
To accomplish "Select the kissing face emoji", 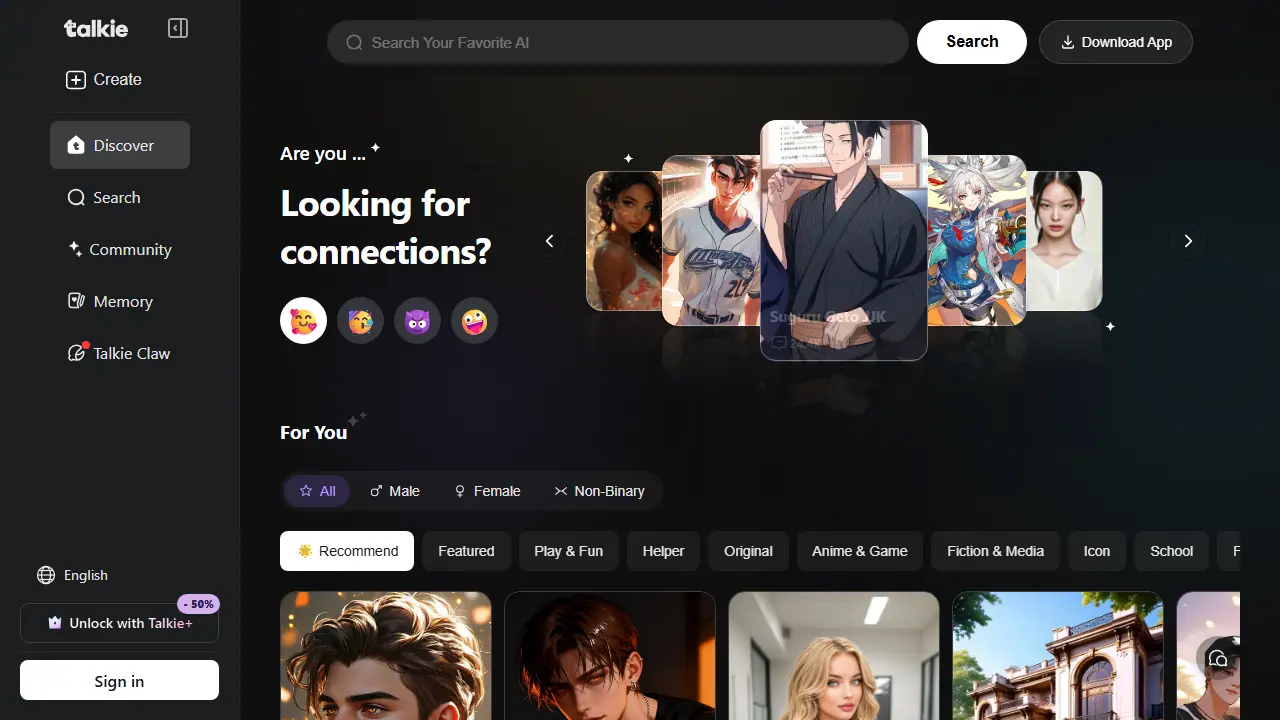I will [x=360, y=321].
